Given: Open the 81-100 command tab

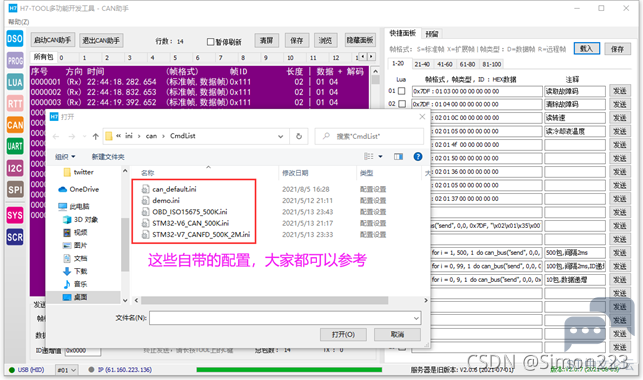Looking at the screenshot, I should point(491,64).
